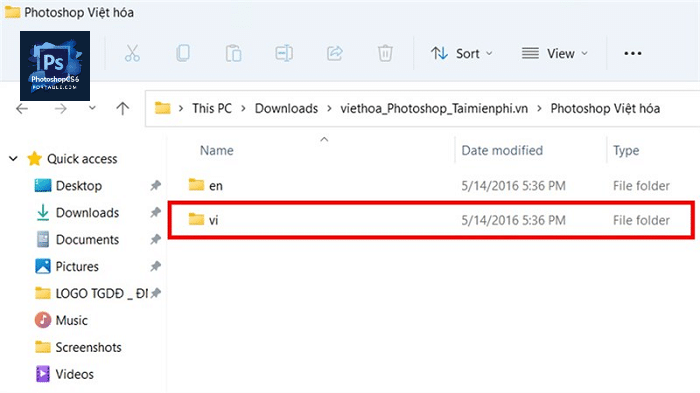The height and width of the screenshot is (393, 700).
Task: Click pin icon next to Desktop
Action: [x=155, y=185]
